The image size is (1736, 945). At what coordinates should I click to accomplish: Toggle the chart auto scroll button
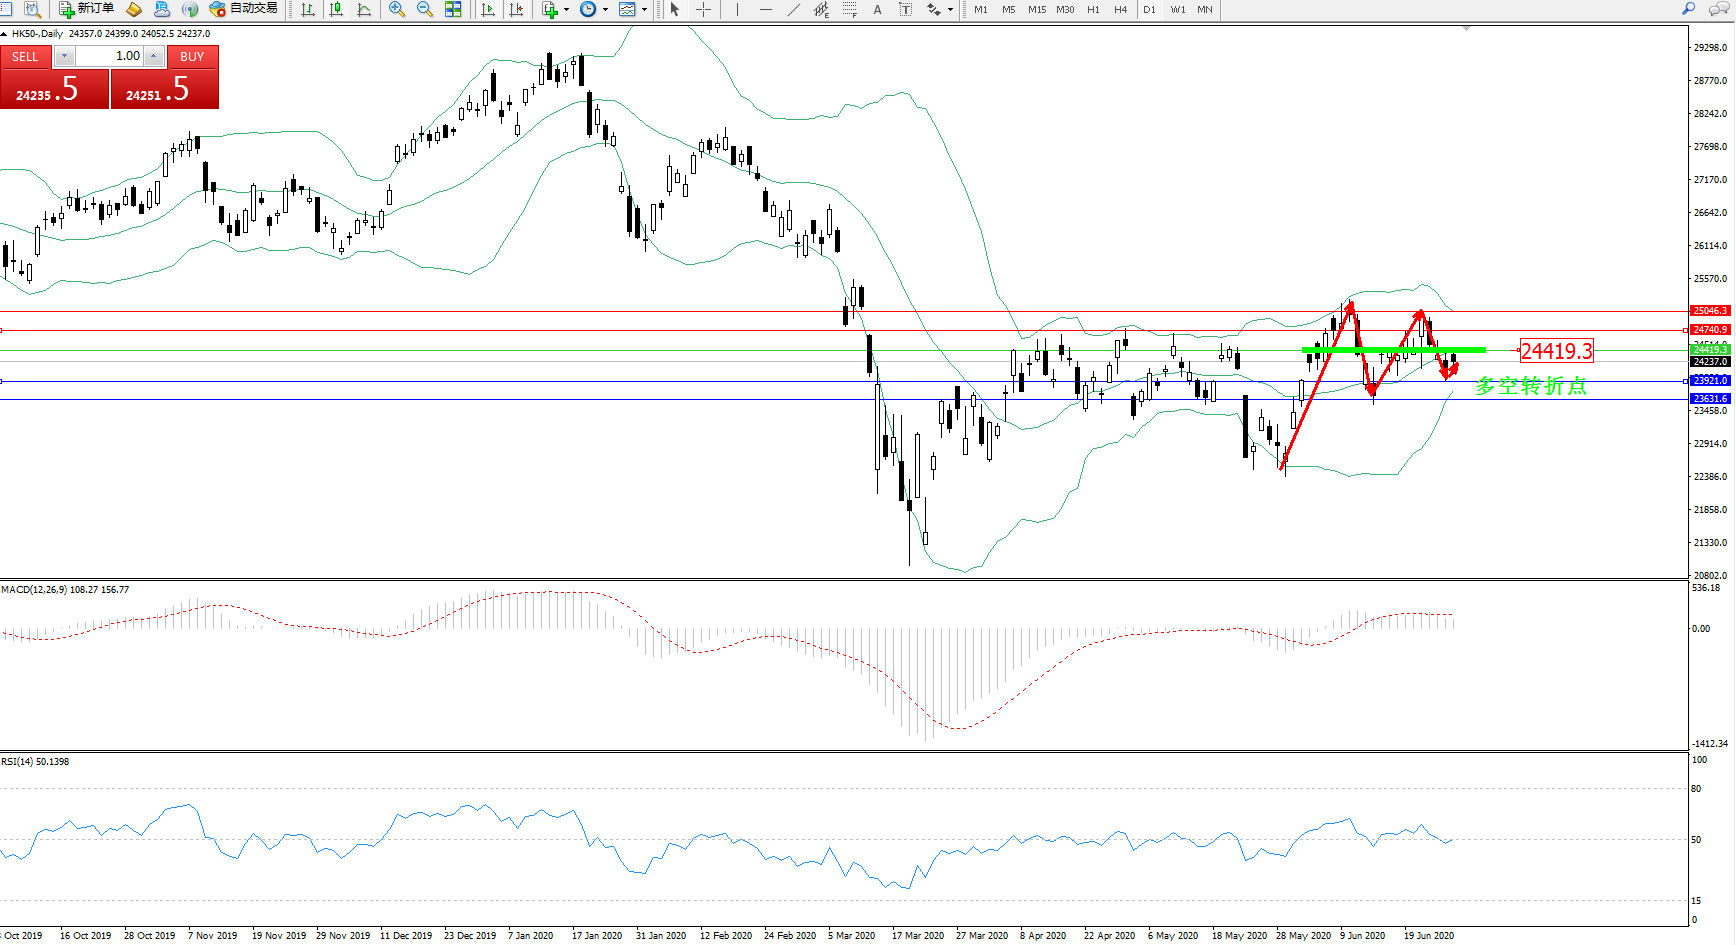[x=488, y=9]
